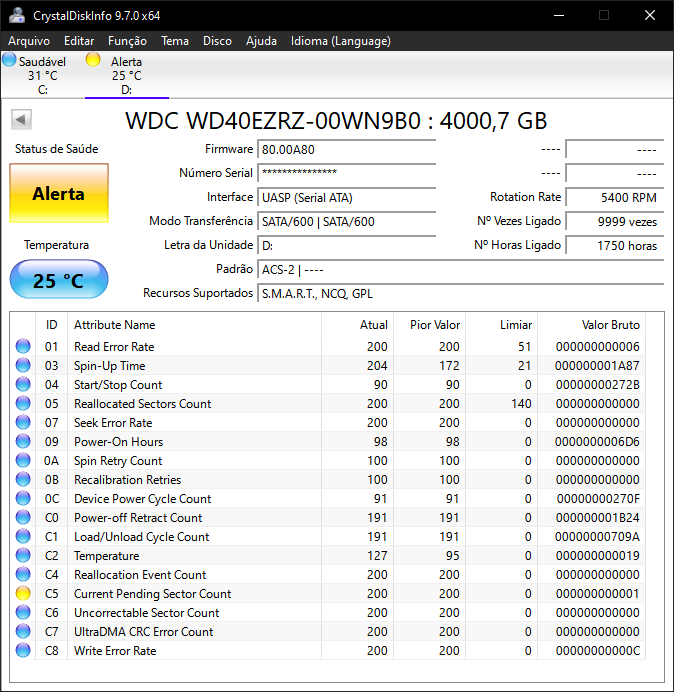Open the Tema menu
The width and height of the screenshot is (674, 692).
pyautogui.click(x=175, y=41)
